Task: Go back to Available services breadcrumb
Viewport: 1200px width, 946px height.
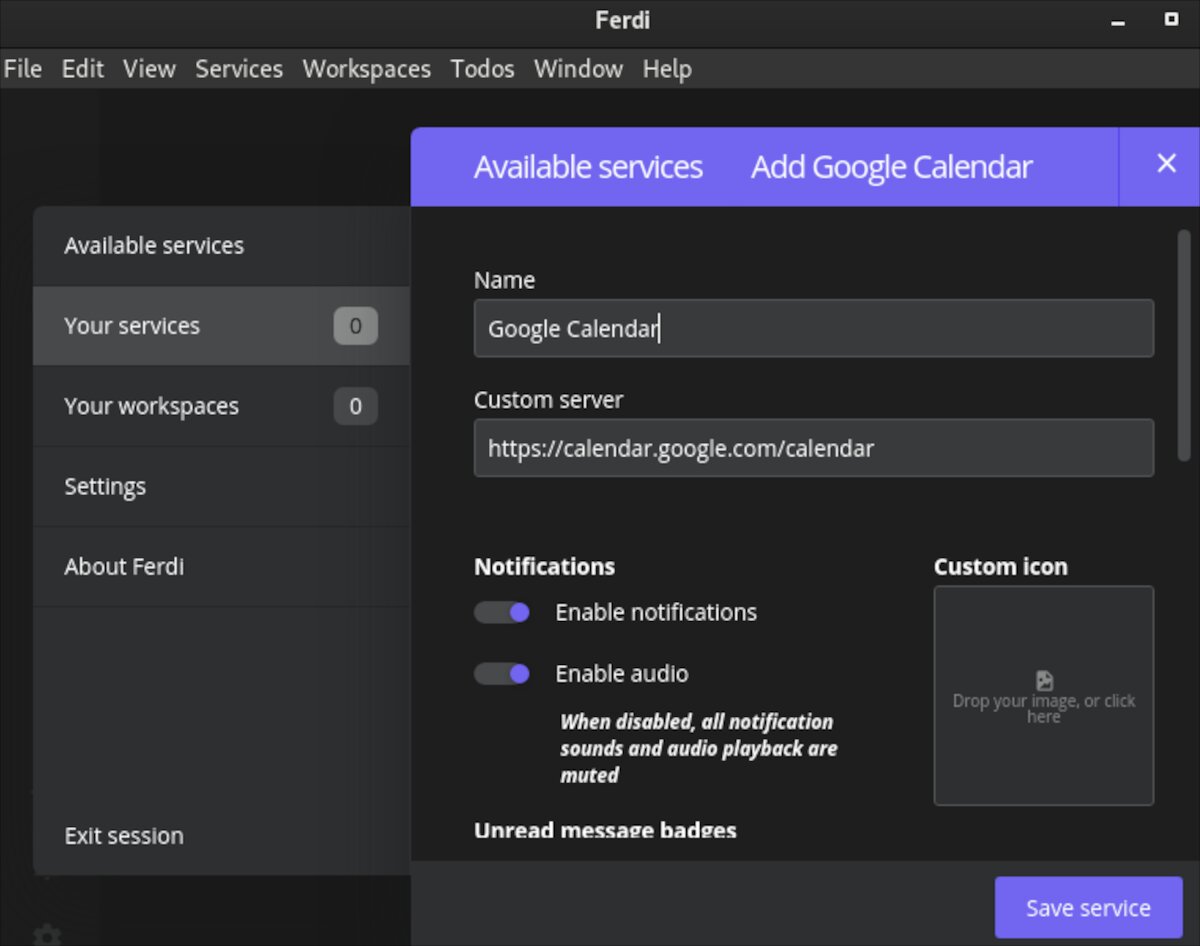Action: [x=588, y=167]
